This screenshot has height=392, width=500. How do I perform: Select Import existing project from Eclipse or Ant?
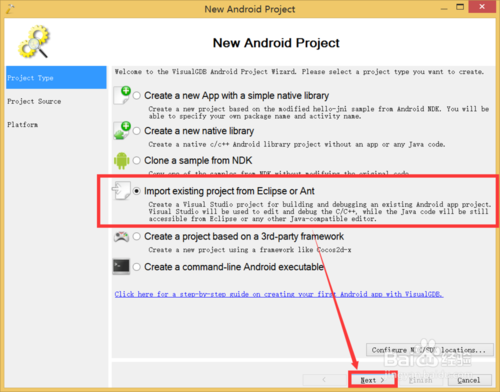pyautogui.click(x=137, y=191)
